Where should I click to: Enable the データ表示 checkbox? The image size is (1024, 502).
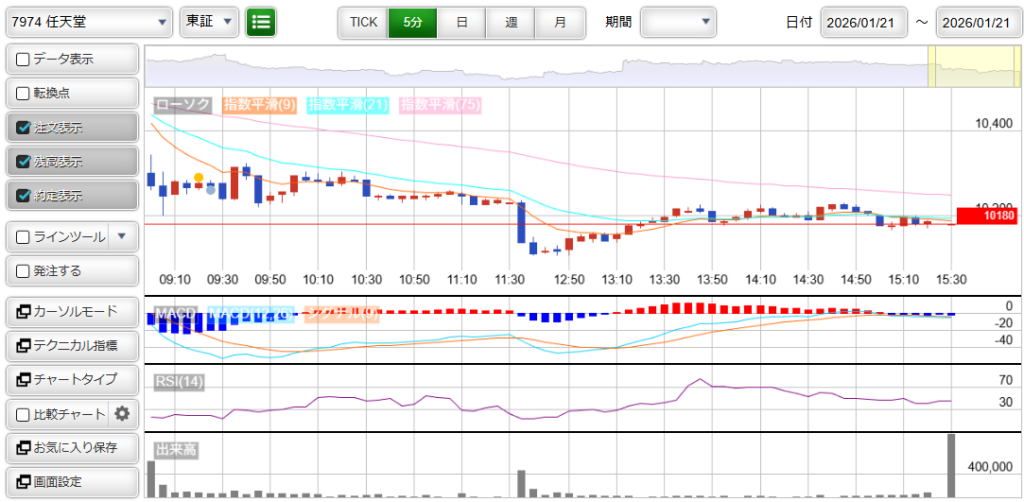[x=24, y=59]
